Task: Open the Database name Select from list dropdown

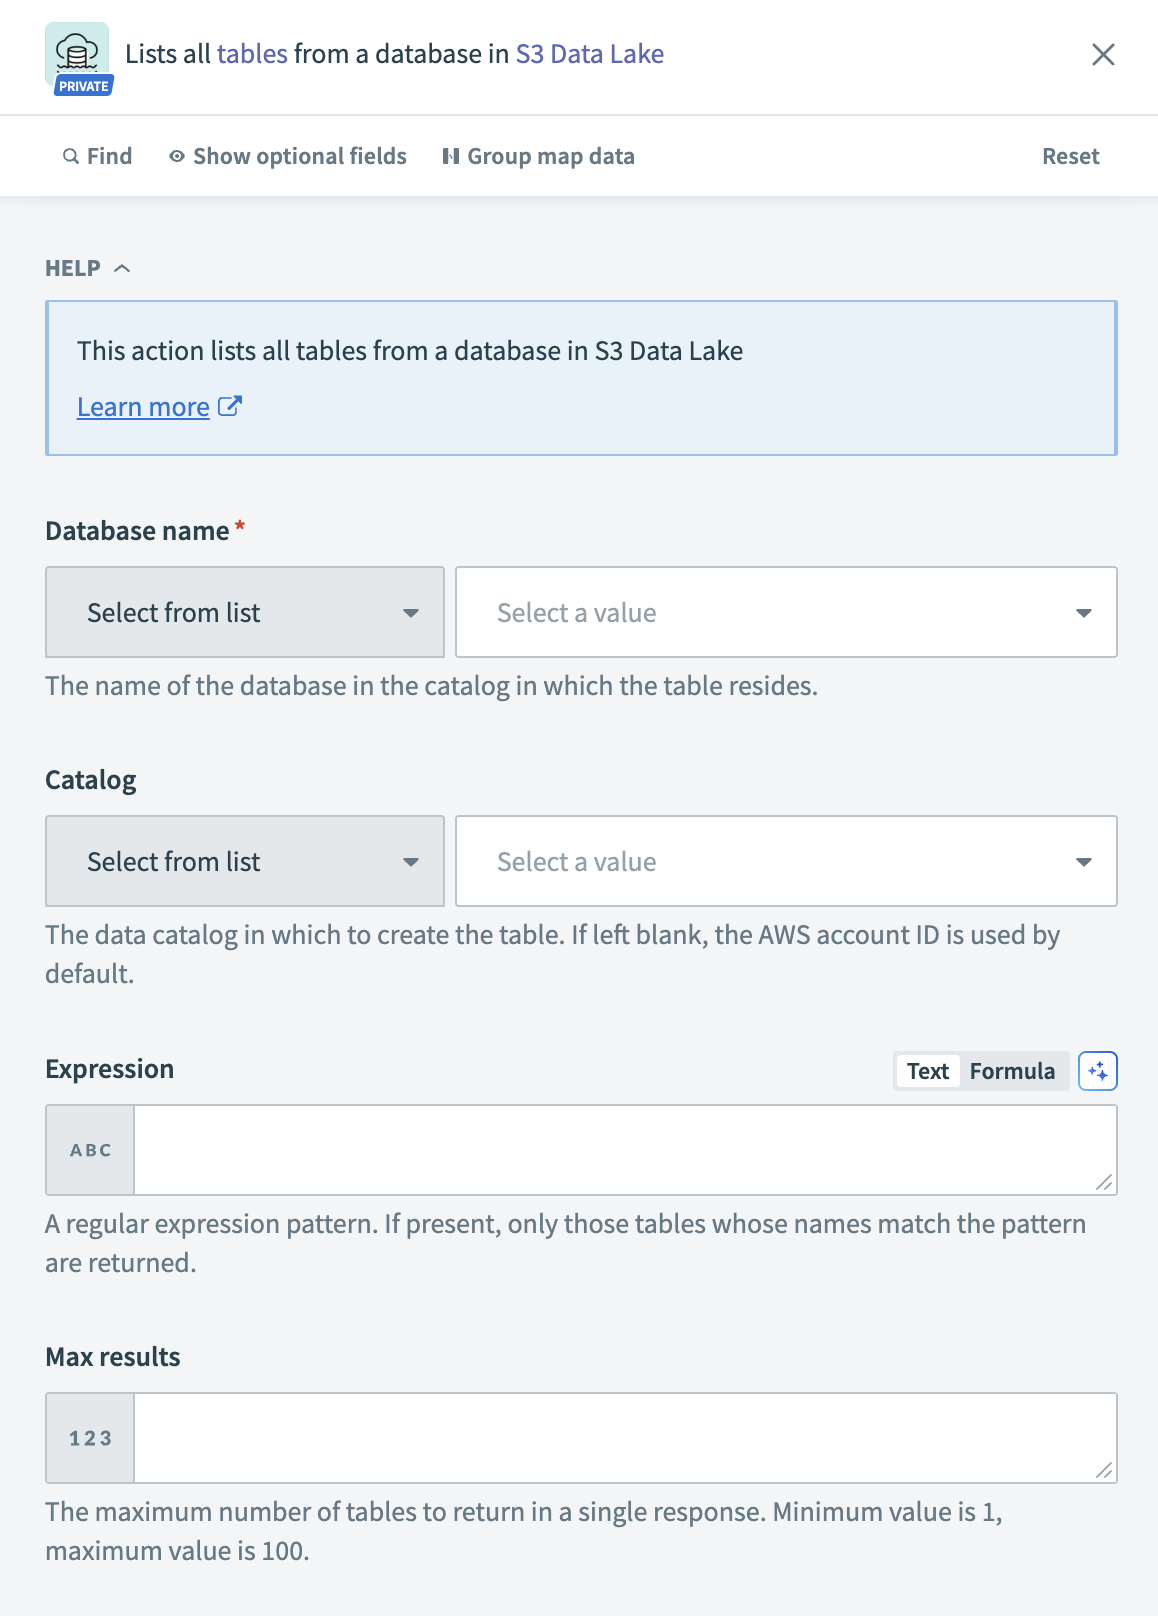Action: 244,611
